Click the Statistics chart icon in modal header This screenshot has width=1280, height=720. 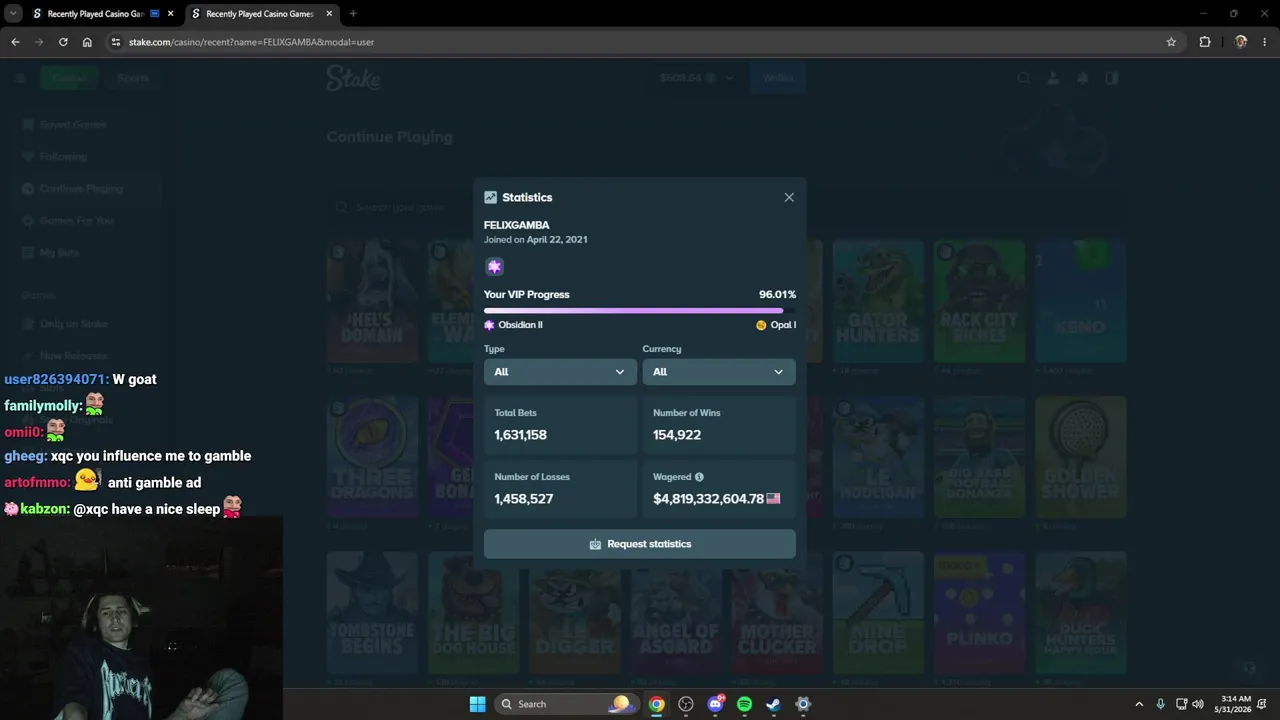pyautogui.click(x=490, y=198)
